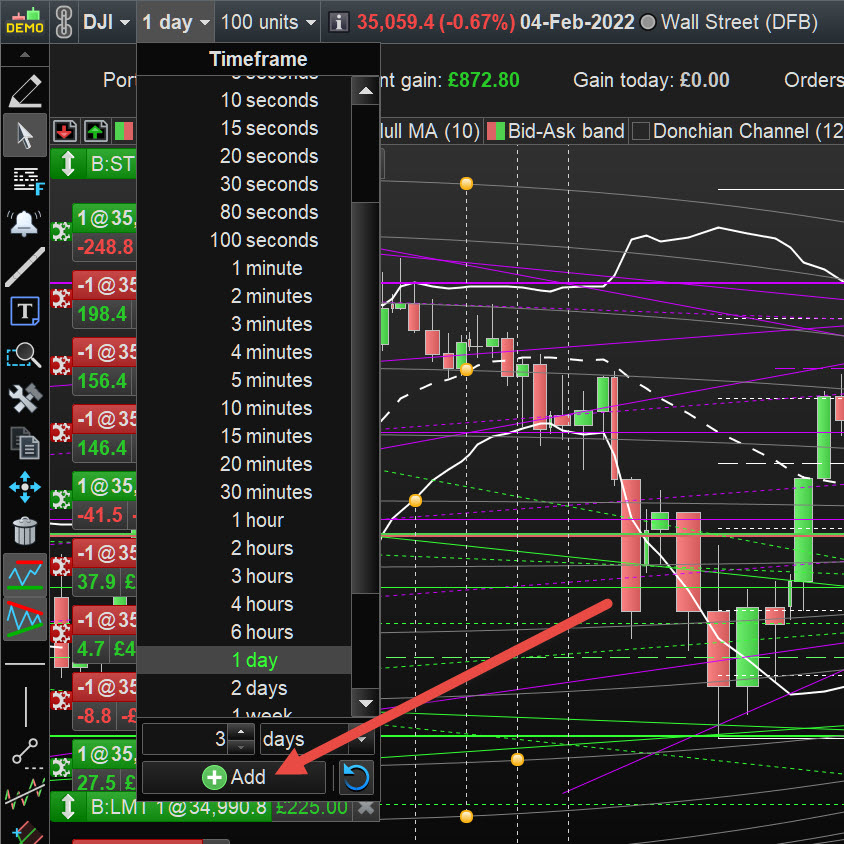Click the order drag handle beside B:ST
Image resolution: width=844 pixels, height=844 pixels.
point(68,164)
